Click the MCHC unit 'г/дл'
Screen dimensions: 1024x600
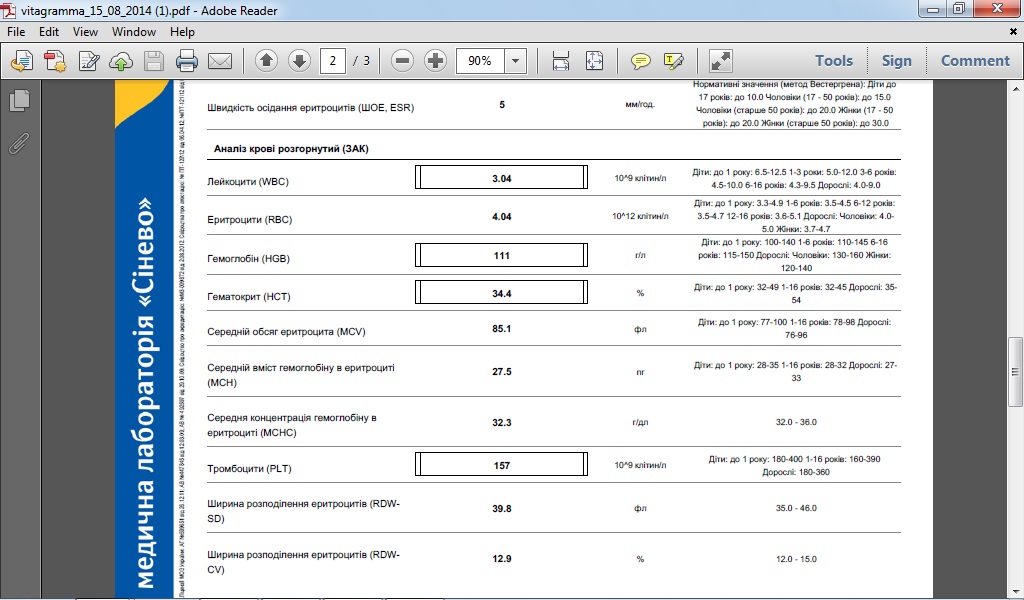click(x=640, y=422)
